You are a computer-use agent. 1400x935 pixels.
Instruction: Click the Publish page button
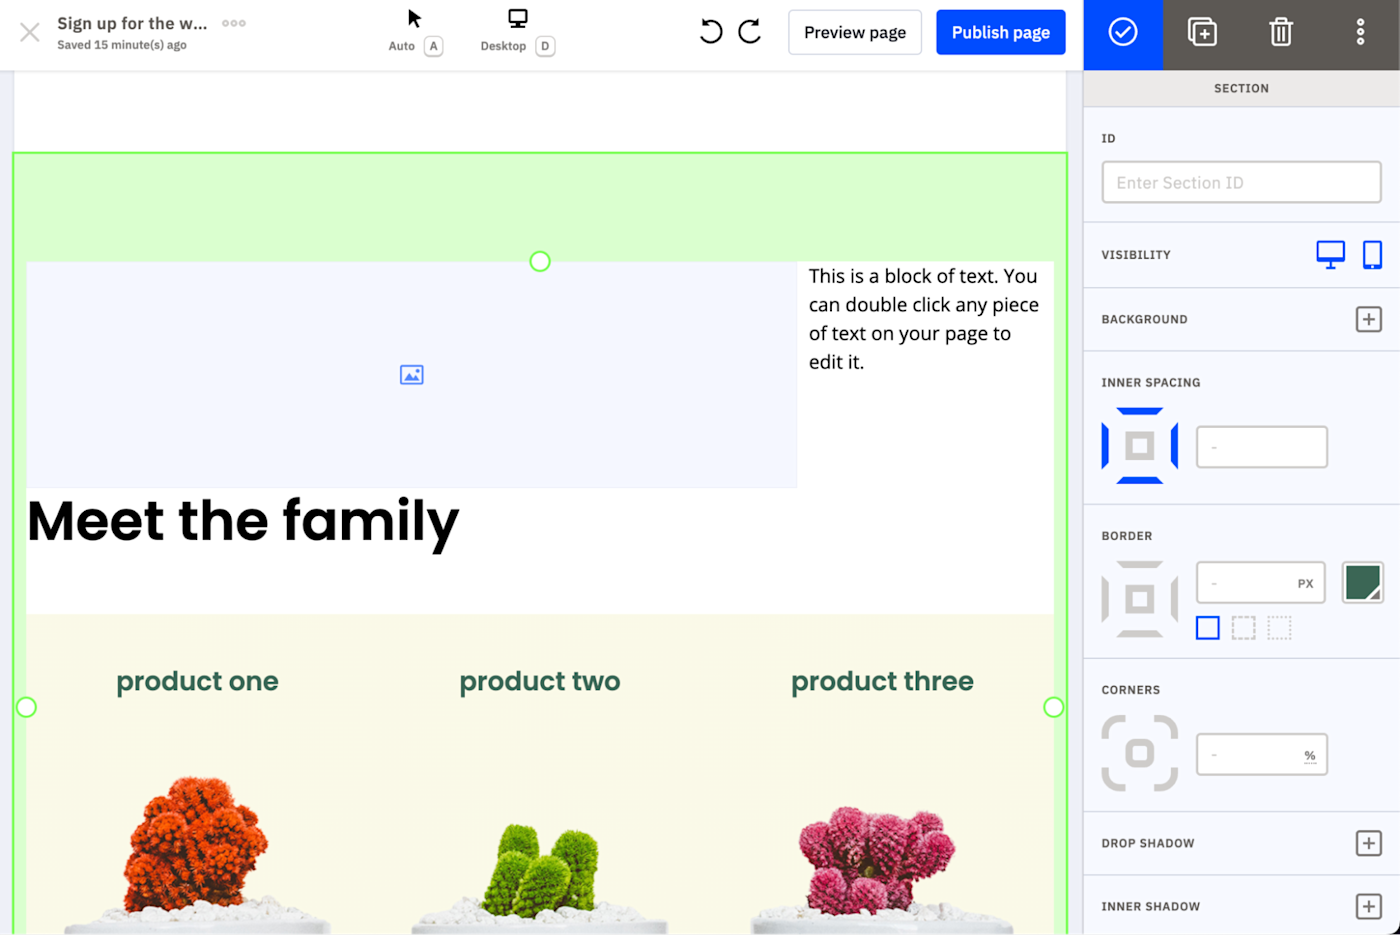tap(1001, 33)
